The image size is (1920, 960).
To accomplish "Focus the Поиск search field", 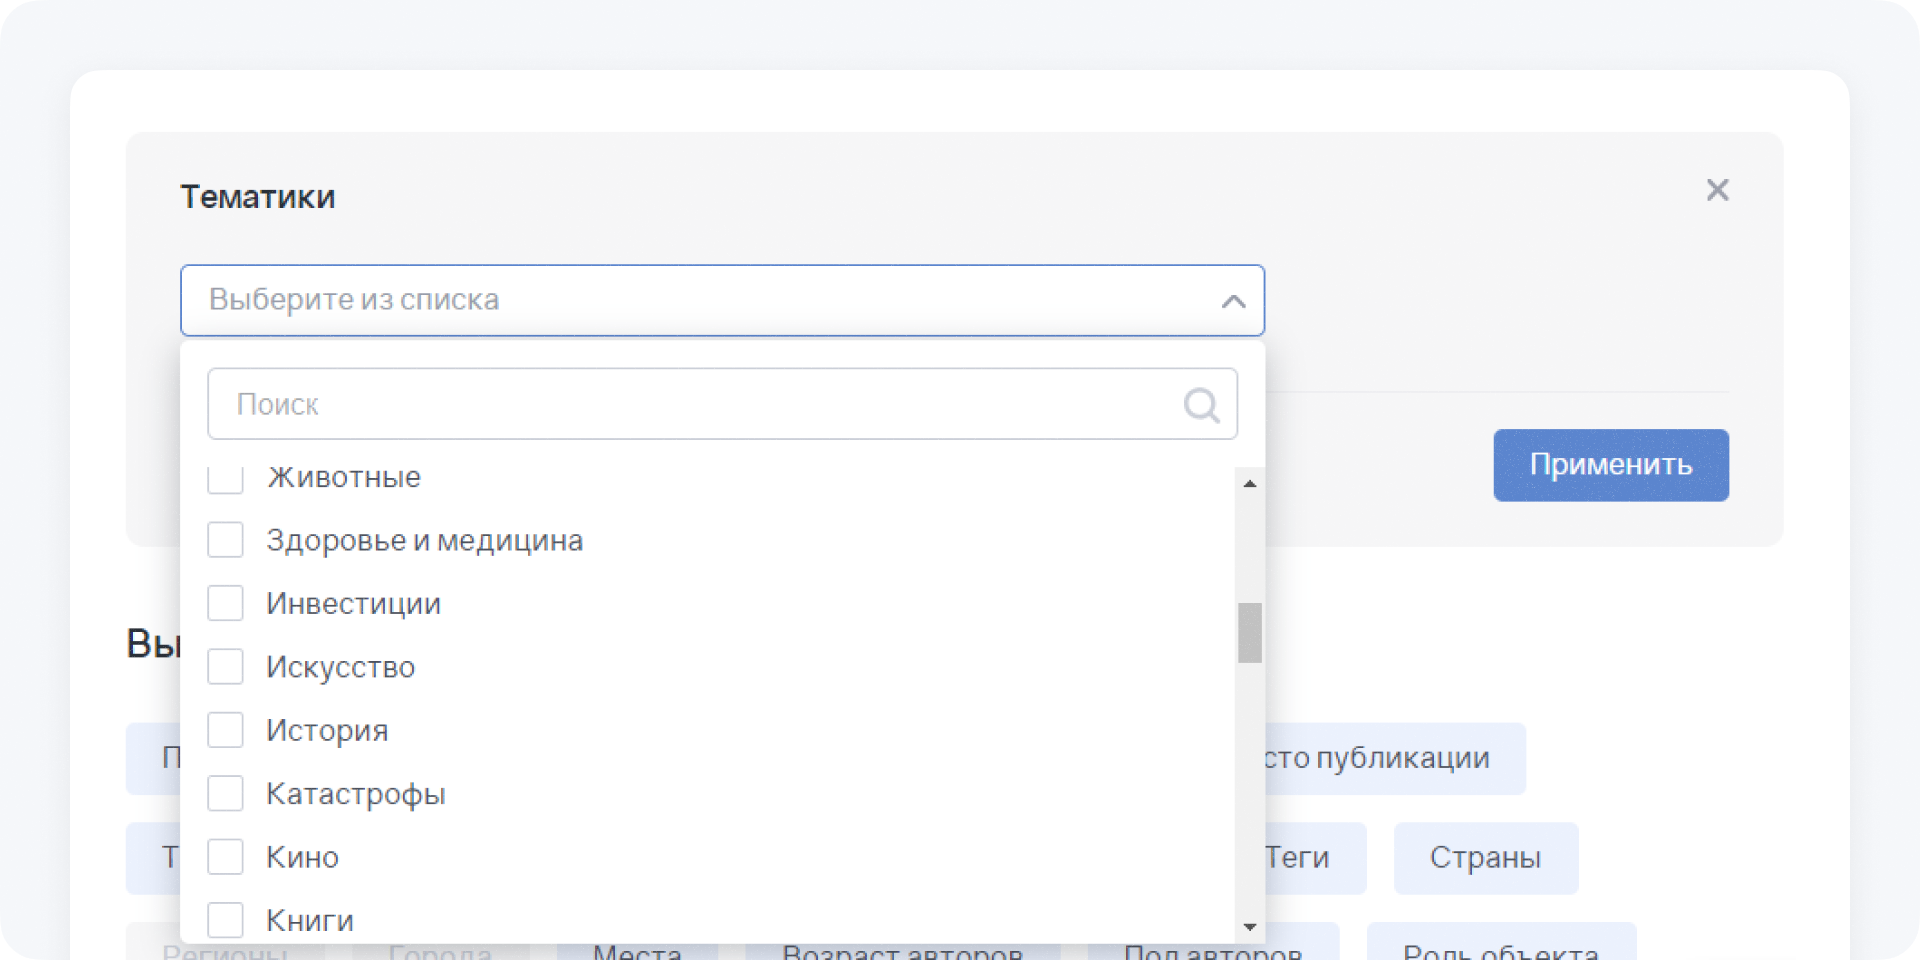I will tap(722, 404).
